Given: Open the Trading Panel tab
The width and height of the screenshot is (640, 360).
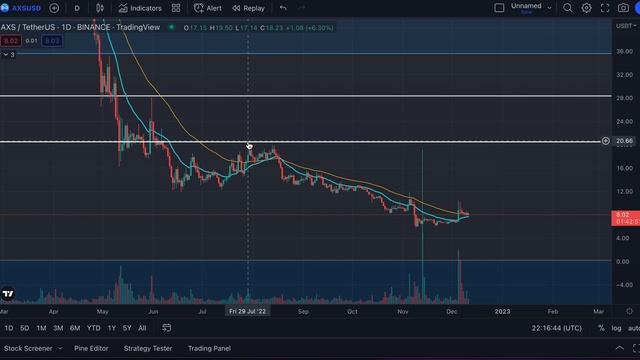Looking at the screenshot, I should click(x=209, y=348).
